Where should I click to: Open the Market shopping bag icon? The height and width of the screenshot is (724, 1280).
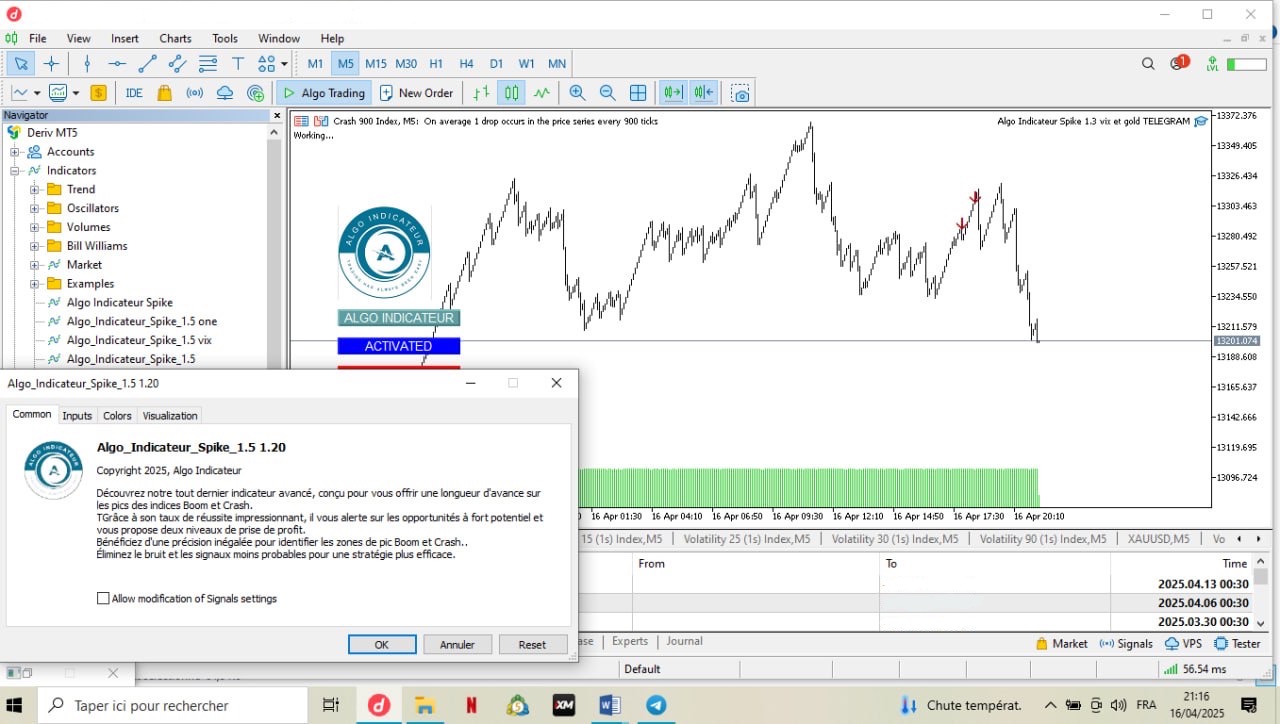[x=164, y=93]
